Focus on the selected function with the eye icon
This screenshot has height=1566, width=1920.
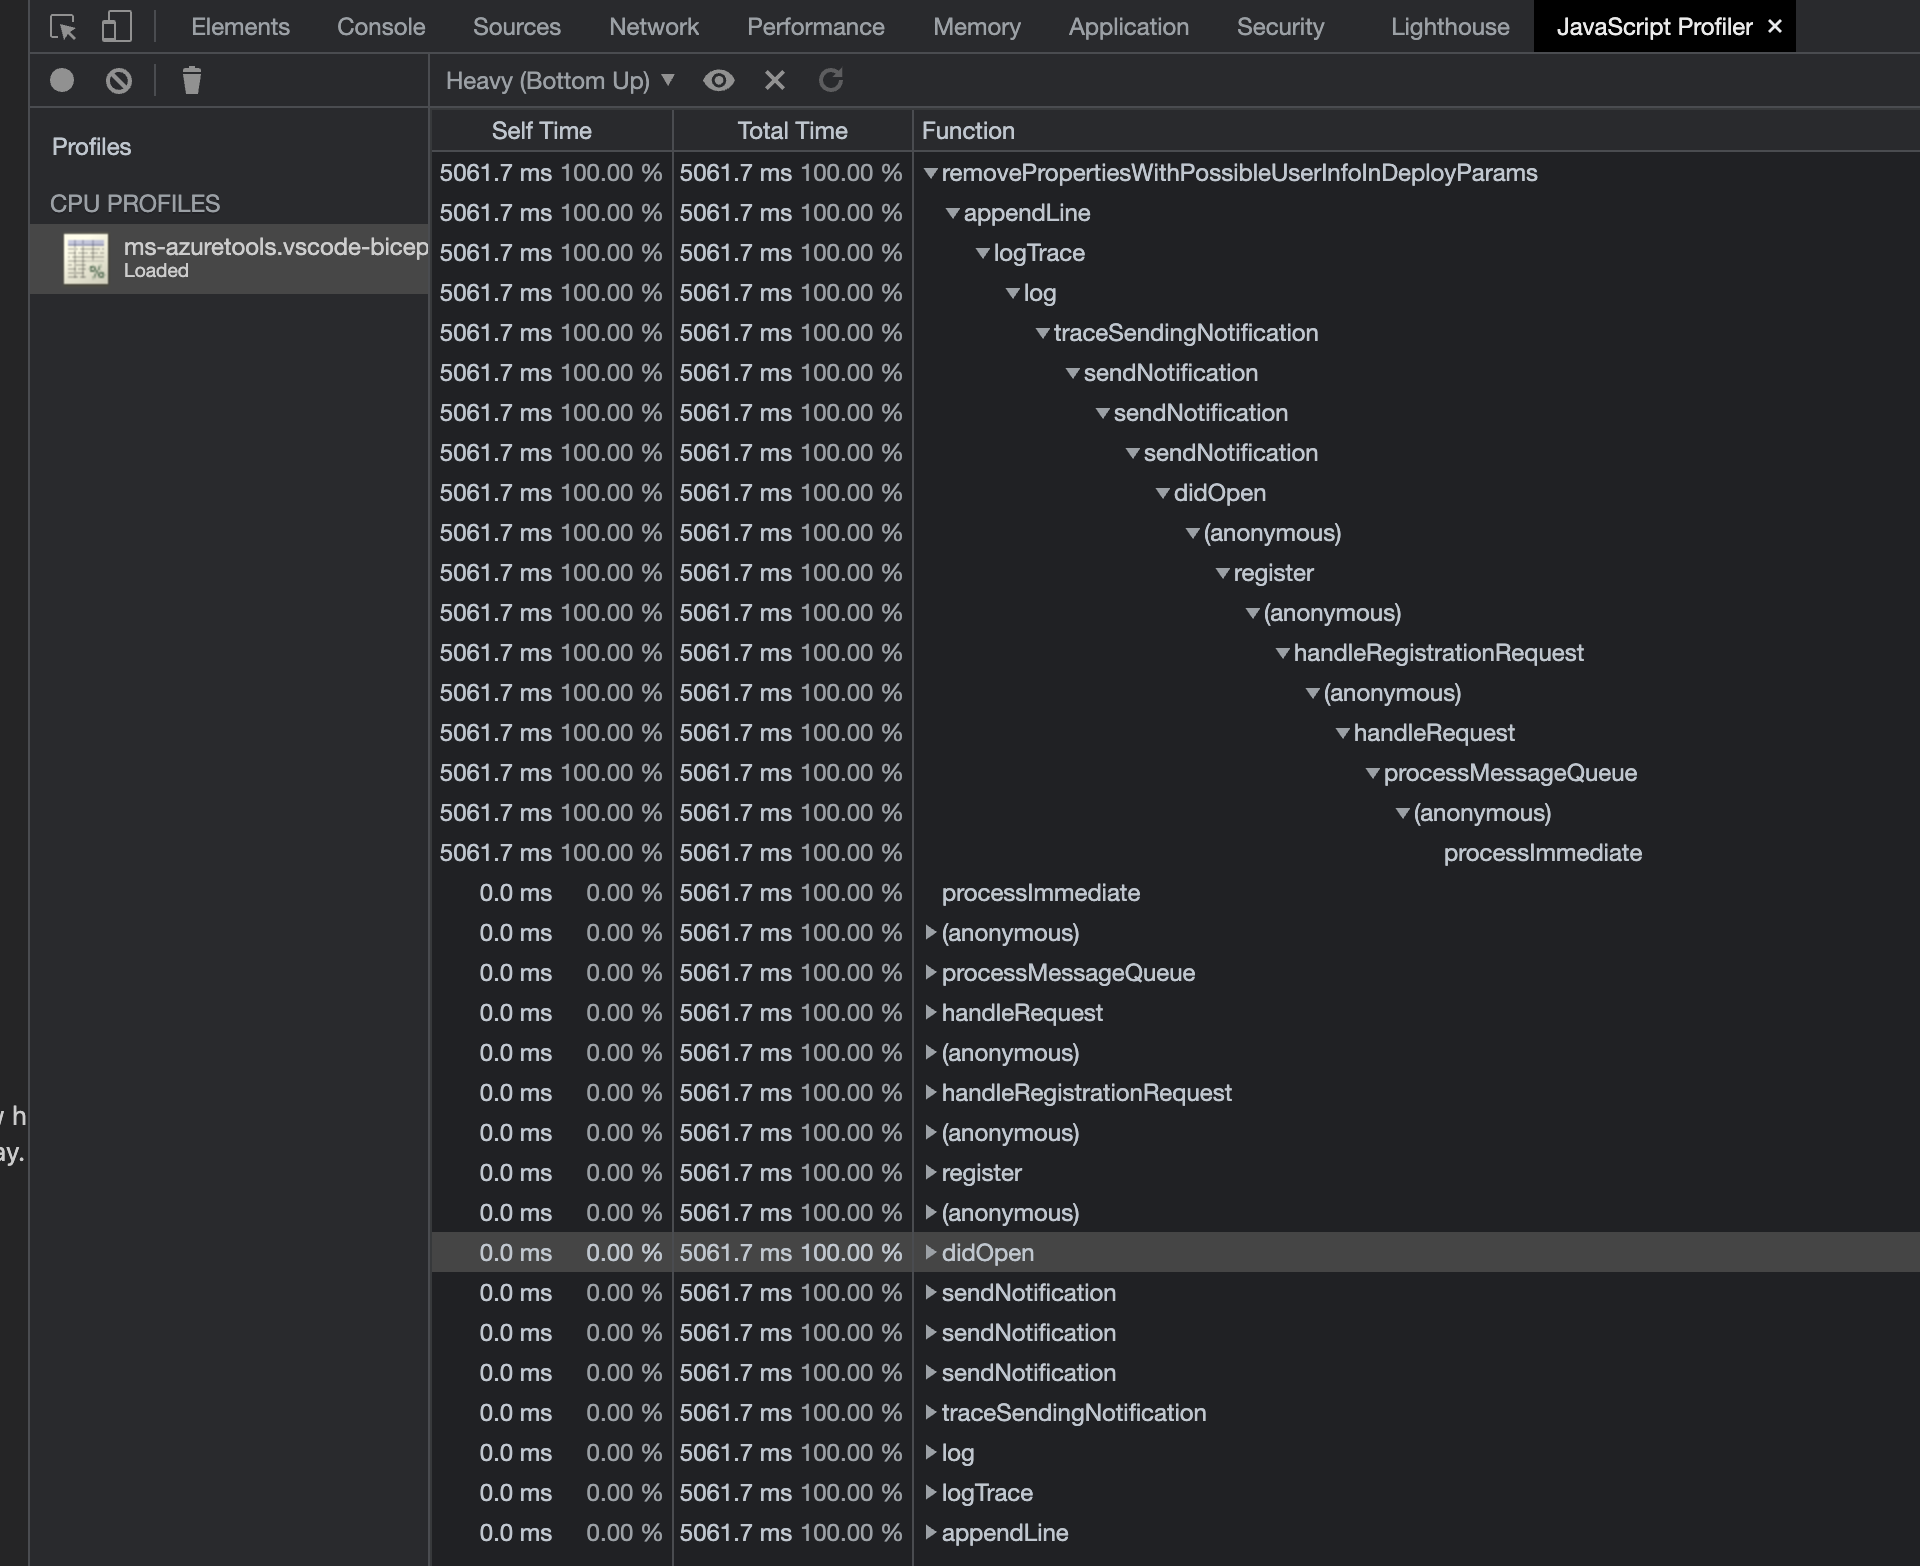(718, 80)
